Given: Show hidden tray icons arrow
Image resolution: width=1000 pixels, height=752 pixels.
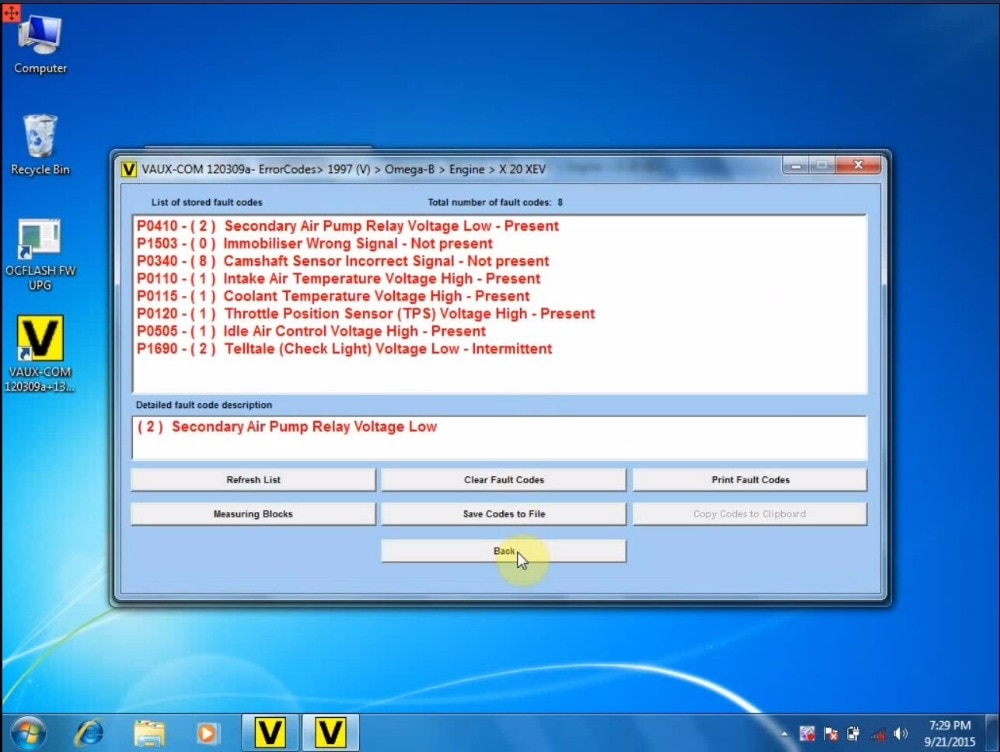Looking at the screenshot, I should click(784, 734).
